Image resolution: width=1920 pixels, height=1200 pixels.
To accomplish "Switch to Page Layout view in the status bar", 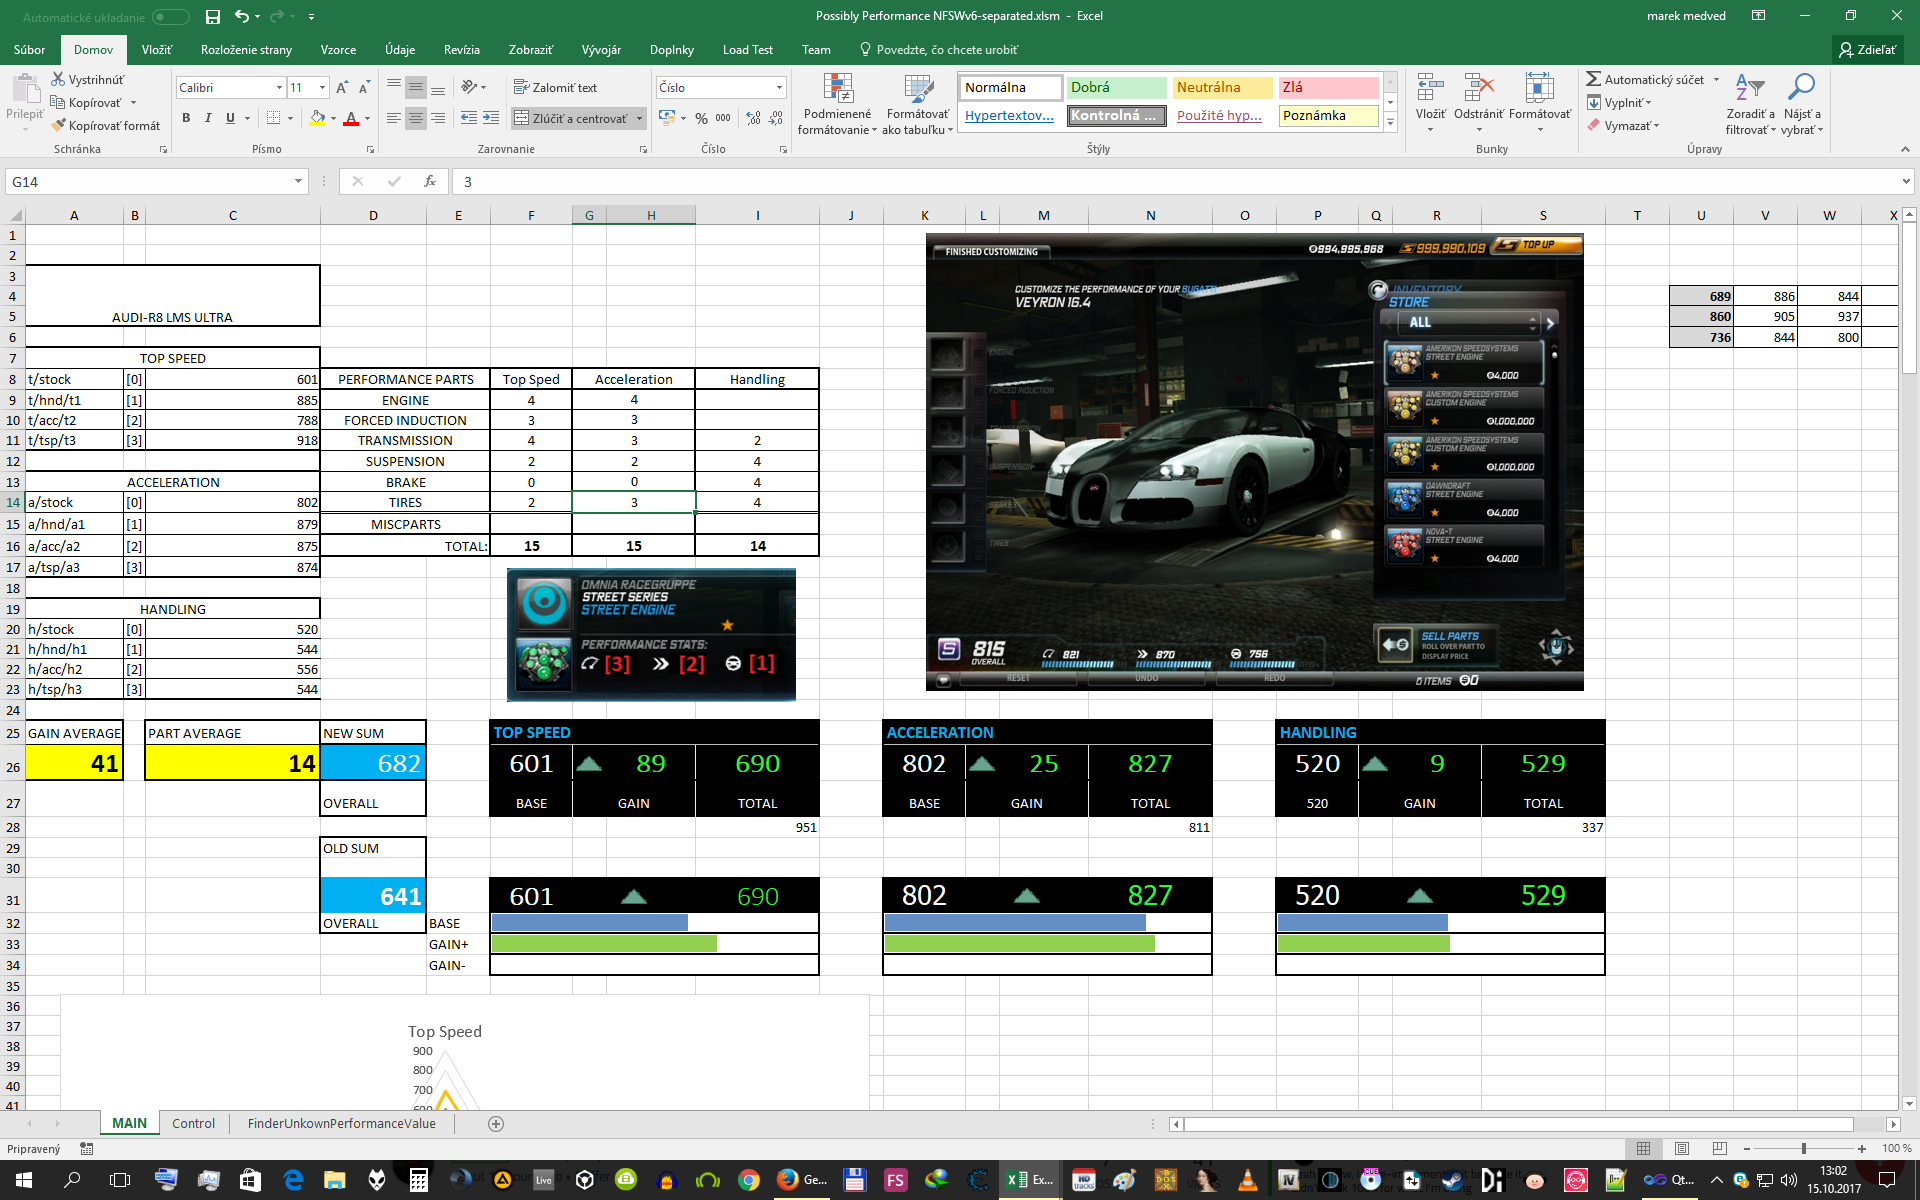I will [1682, 1149].
